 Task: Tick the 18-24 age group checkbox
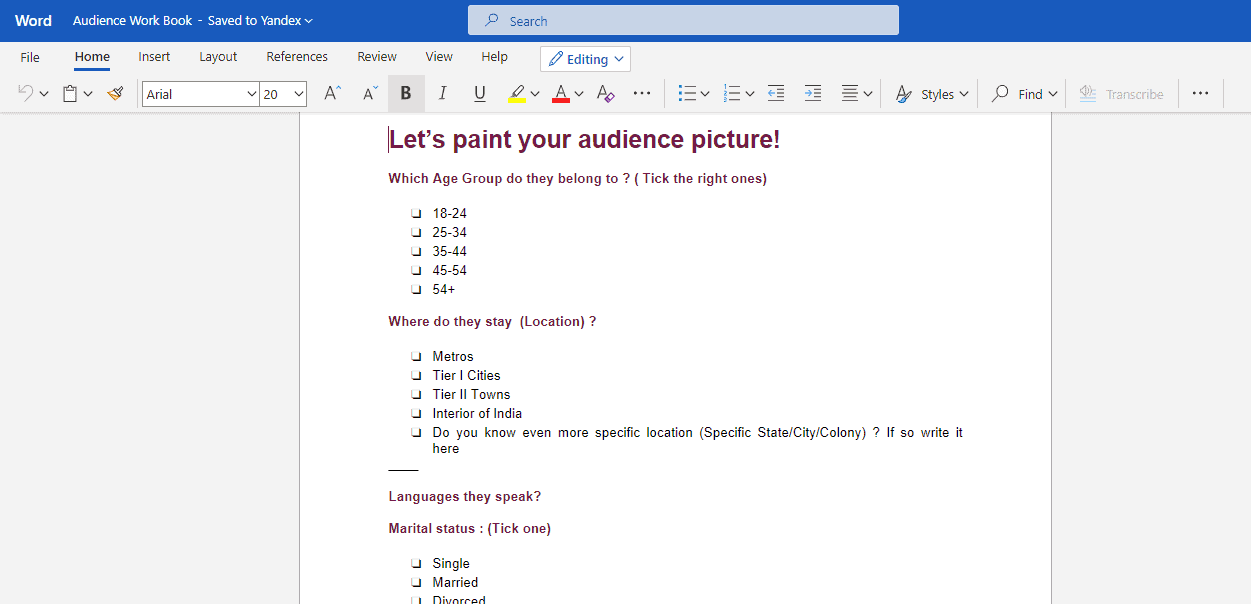click(x=416, y=214)
